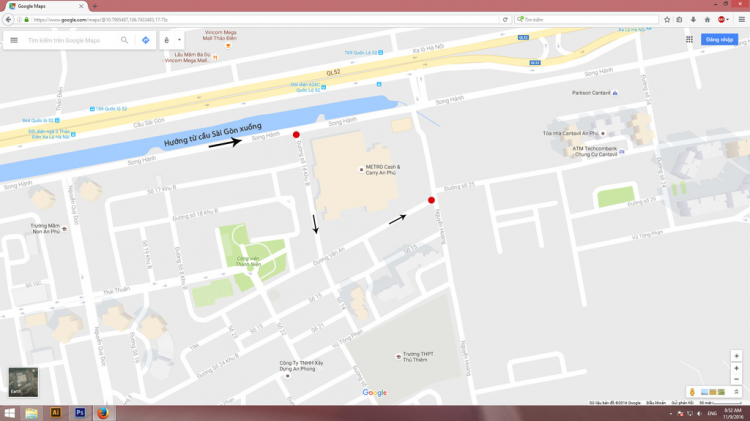Go to the Firefox home page icon
Viewport: 750px width, 421px height.
pyautogui.click(x=707, y=20)
